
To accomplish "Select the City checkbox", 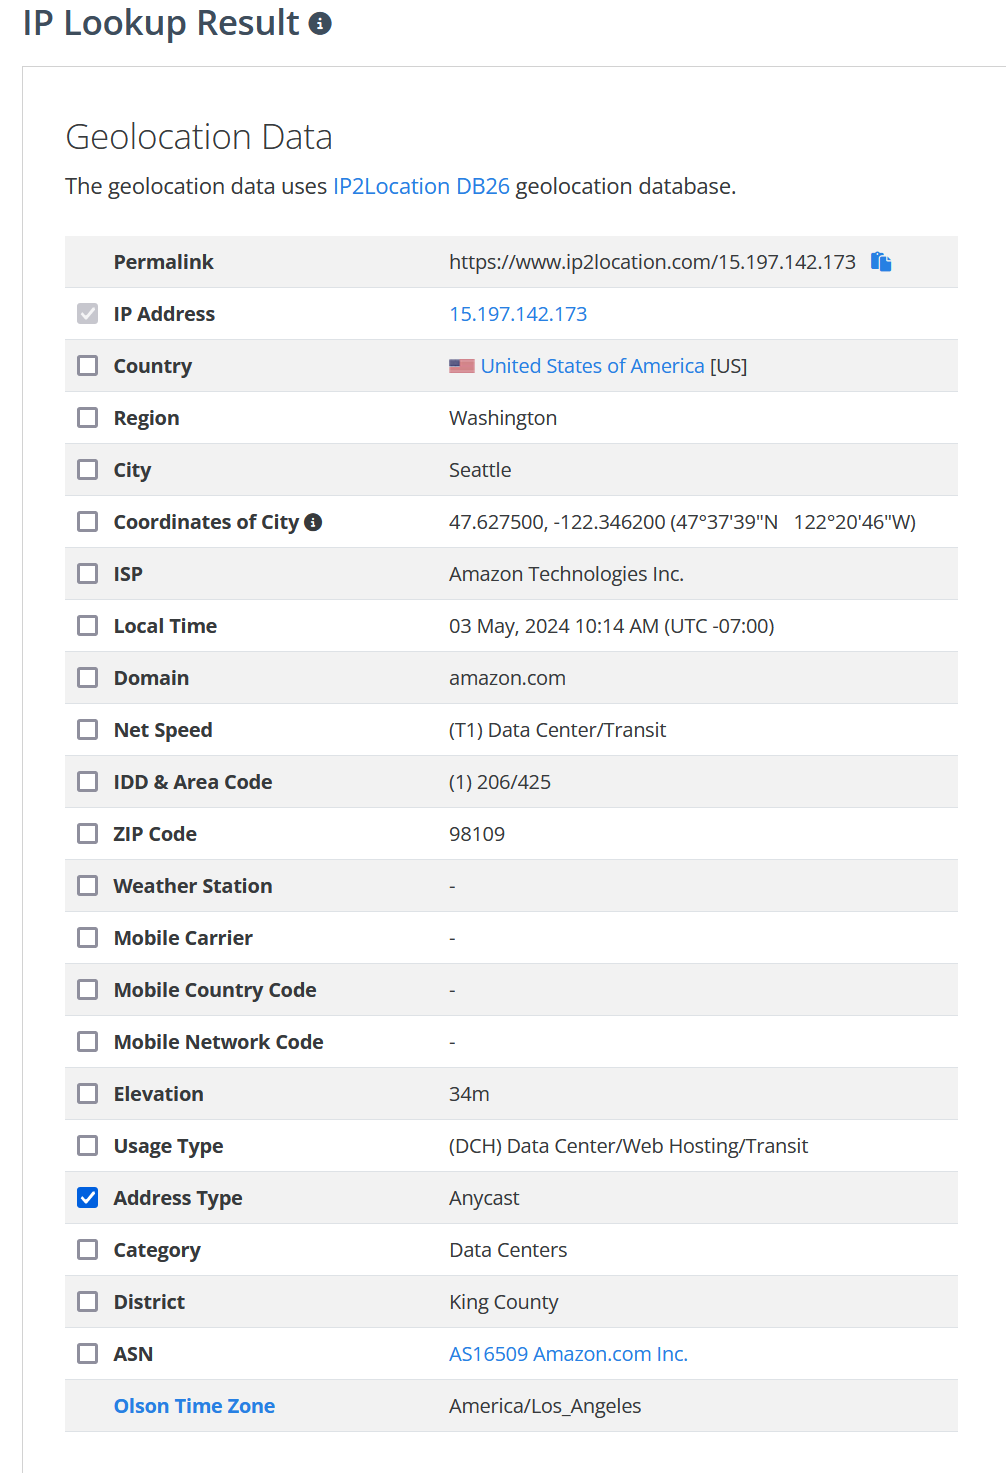I will click(88, 470).
